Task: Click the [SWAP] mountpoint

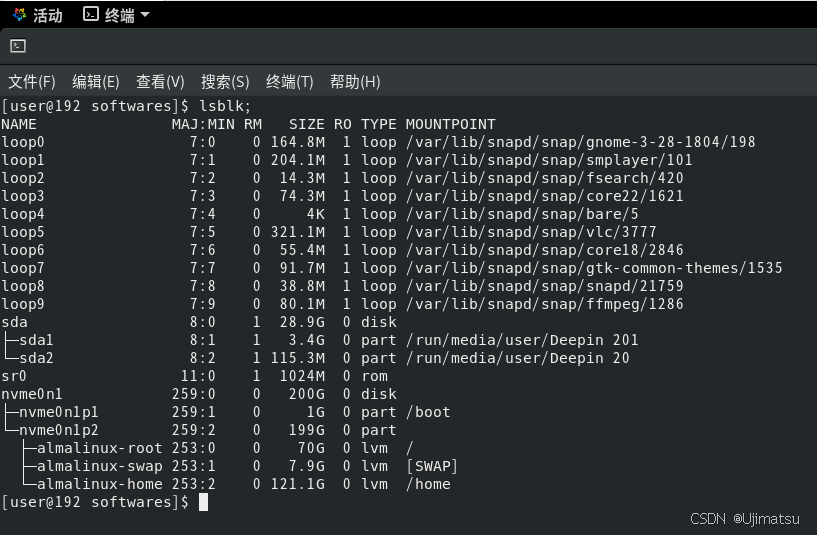Action: [x=432, y=466]
